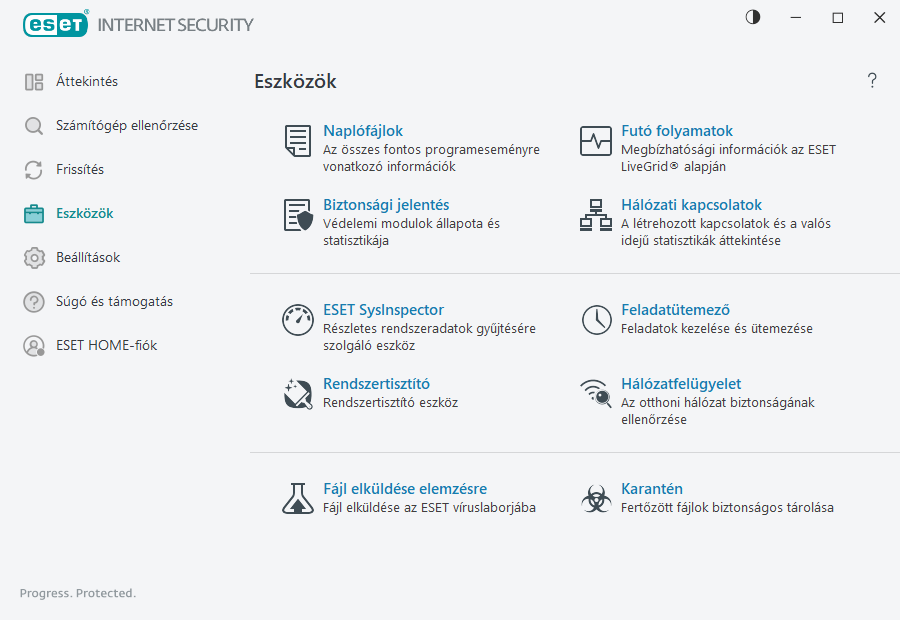900x620 pixels.
Task: Open Naplófájlok via its log file icon
Action: (x=297, y=141)
